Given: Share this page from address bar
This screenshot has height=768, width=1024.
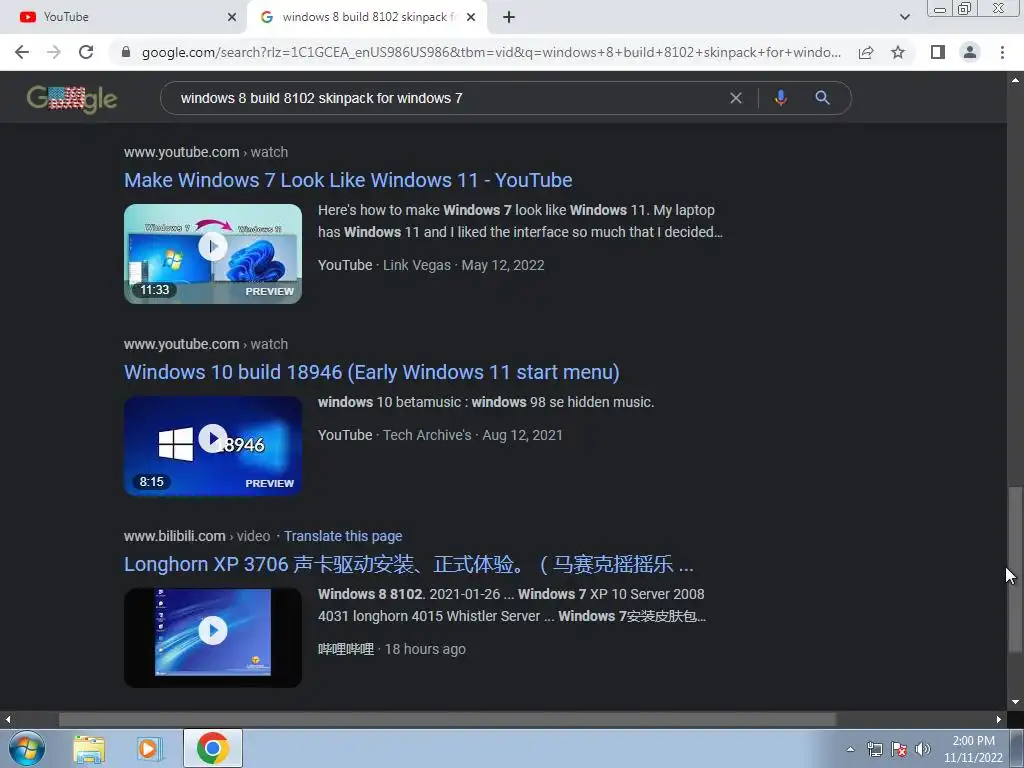Looking at the screenshot, I should (x=866, y=52).
